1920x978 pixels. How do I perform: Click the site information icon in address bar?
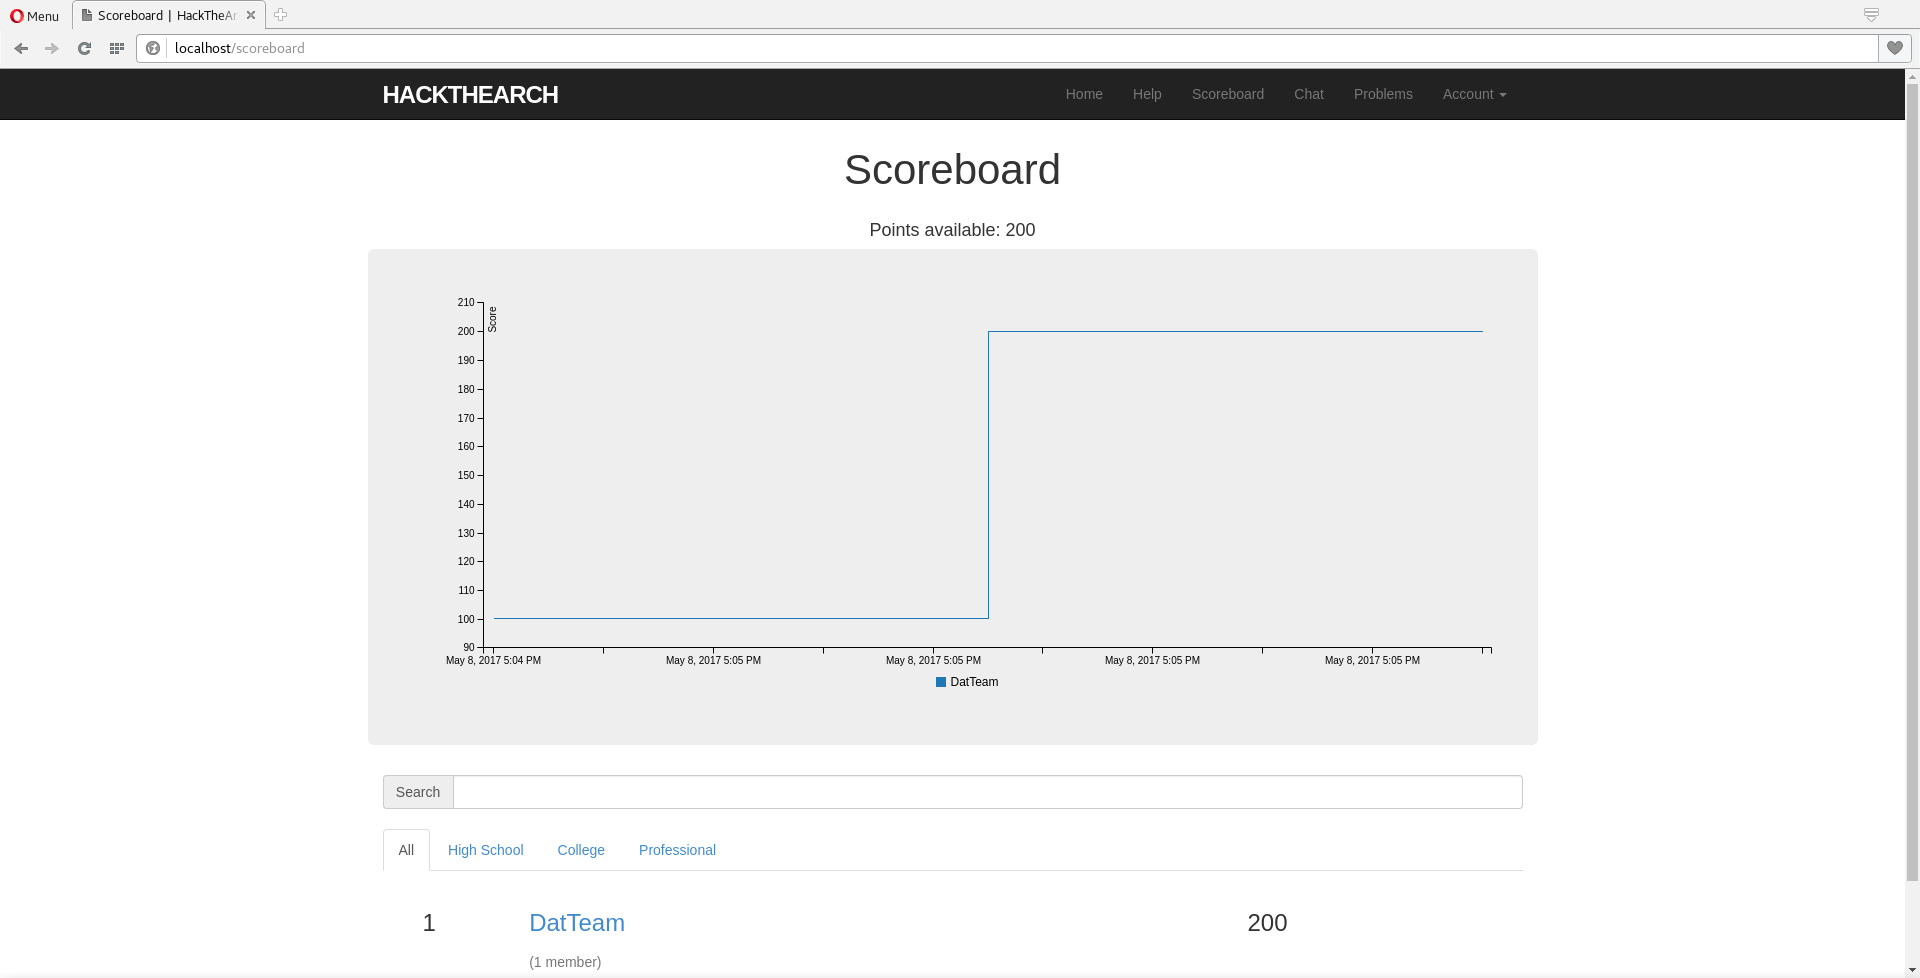coord(153,48)
